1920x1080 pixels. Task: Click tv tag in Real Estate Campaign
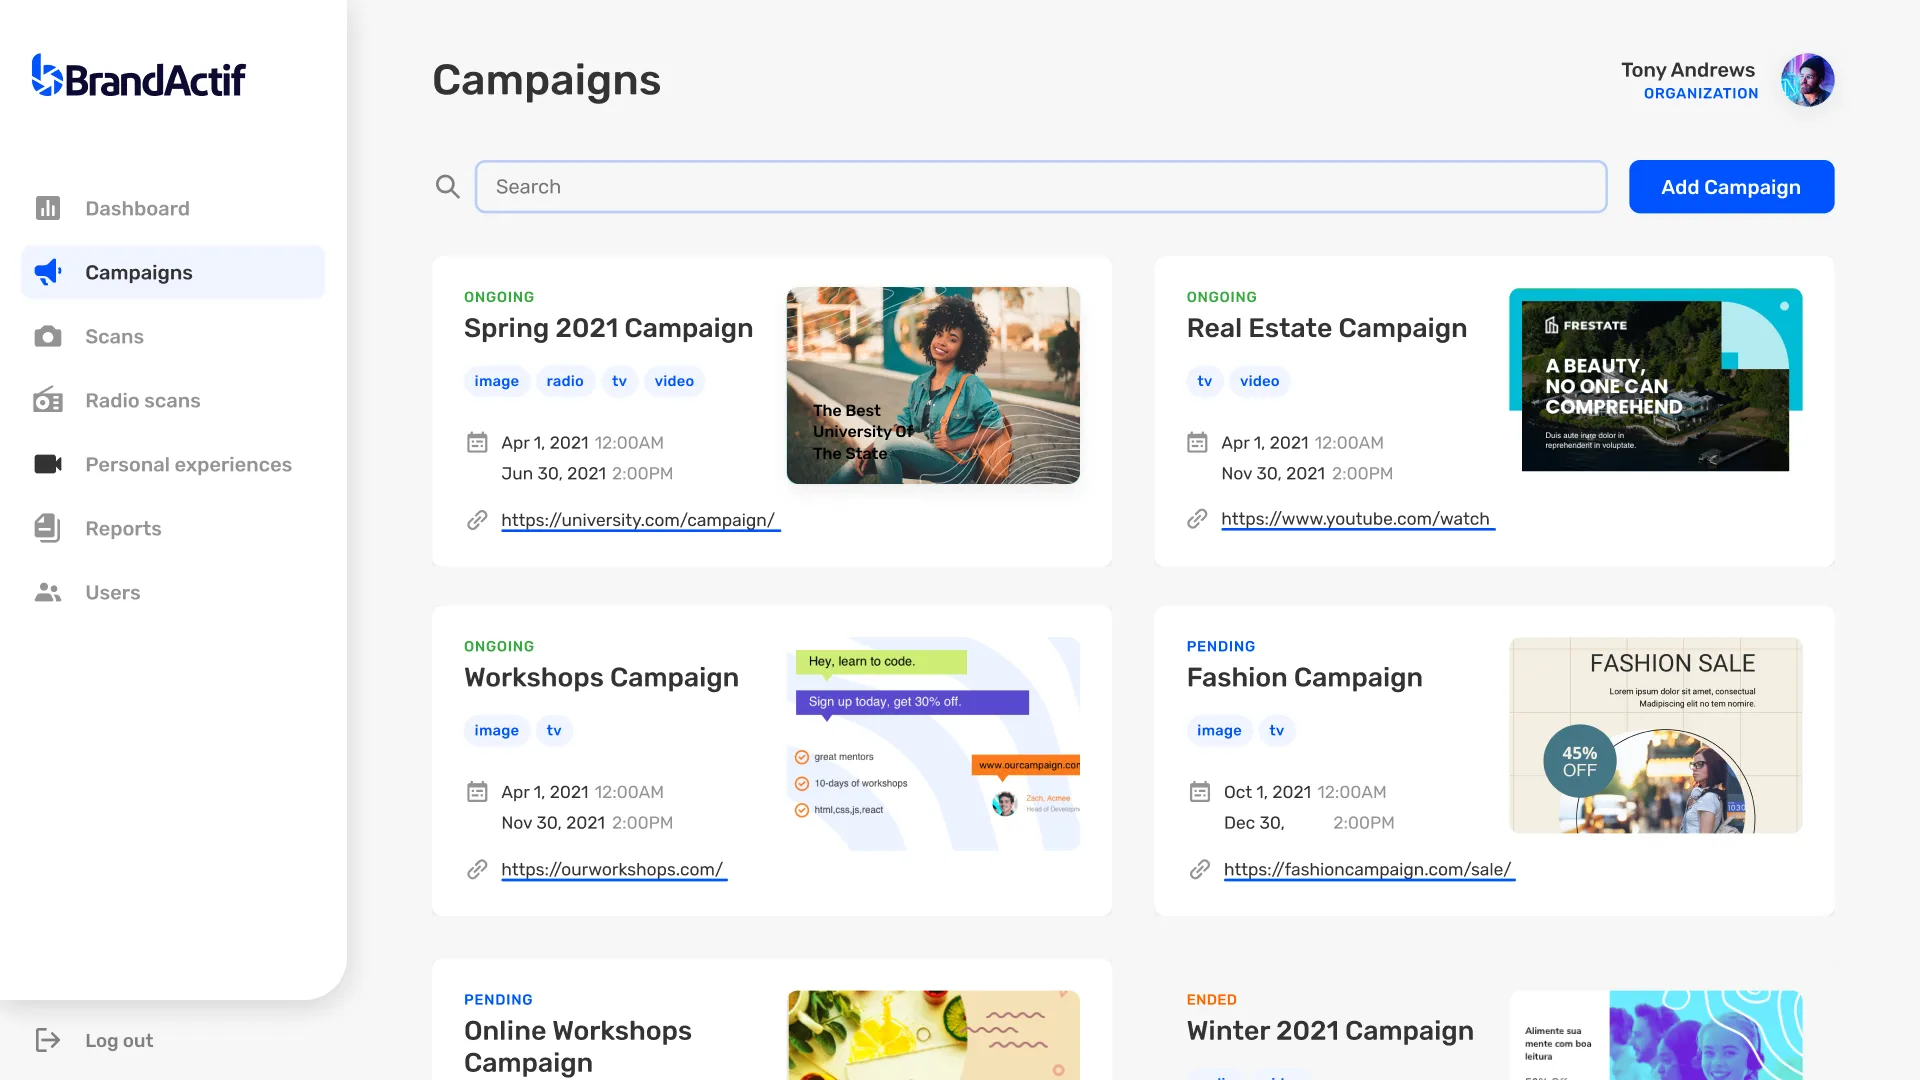1205,381
